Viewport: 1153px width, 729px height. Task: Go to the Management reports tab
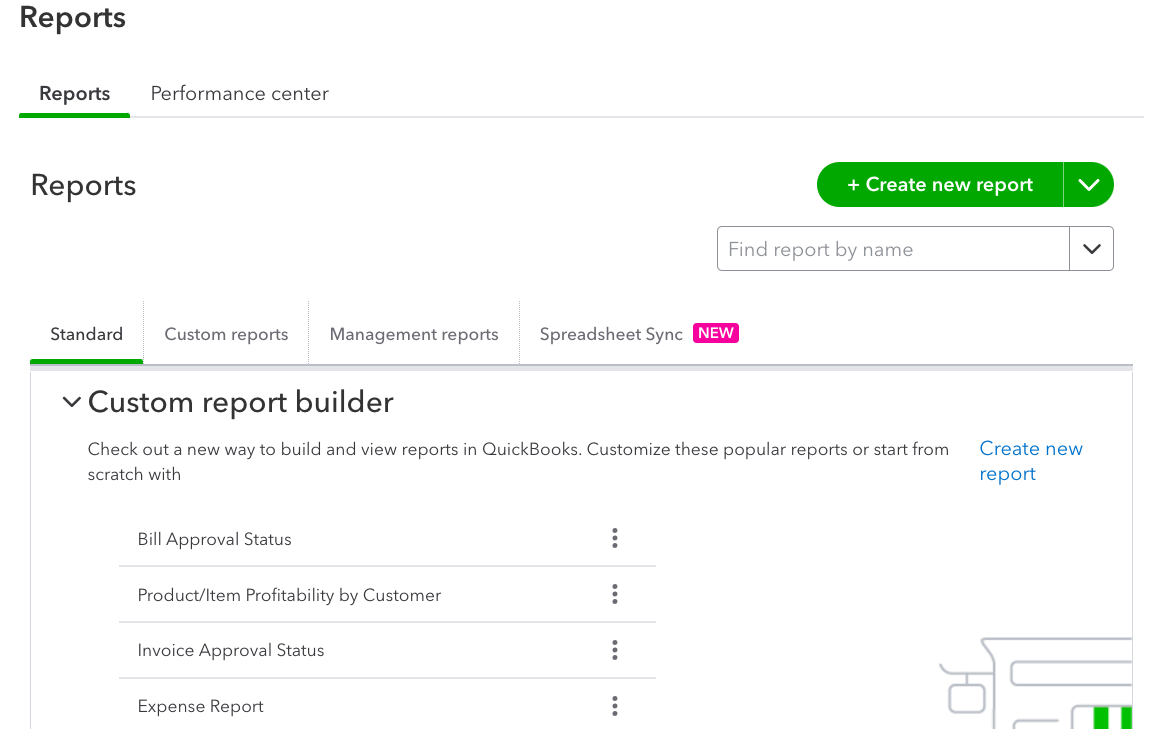[x=414, y=335]
